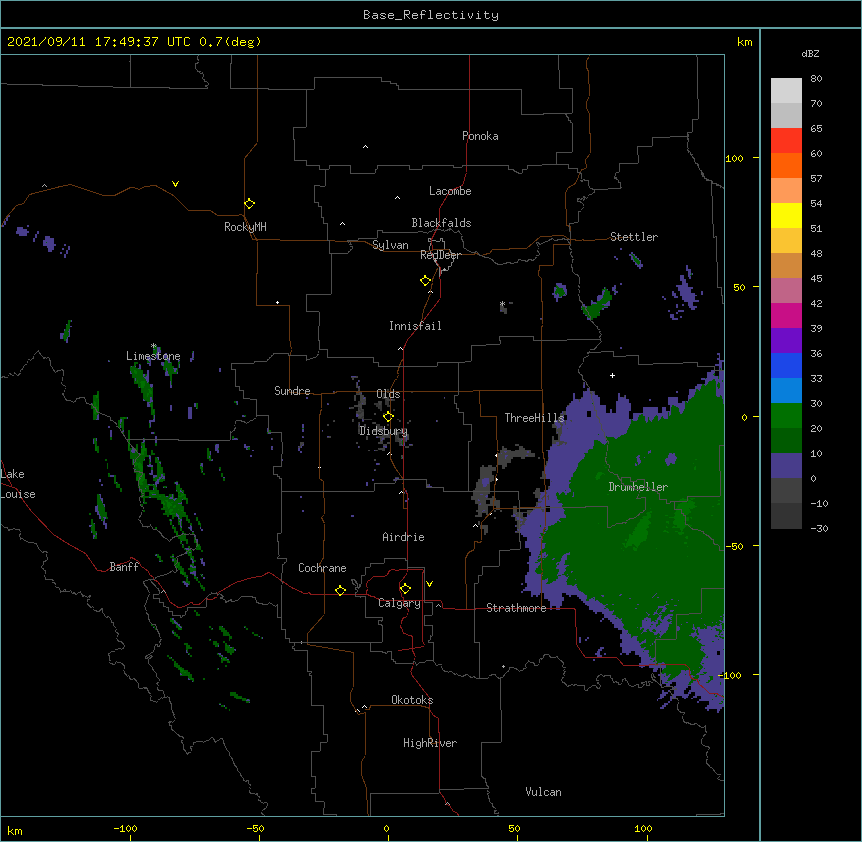Click the 65 value in dBZ legend
Viewport: 862px width, 842px height.
(x=816, y=129)
